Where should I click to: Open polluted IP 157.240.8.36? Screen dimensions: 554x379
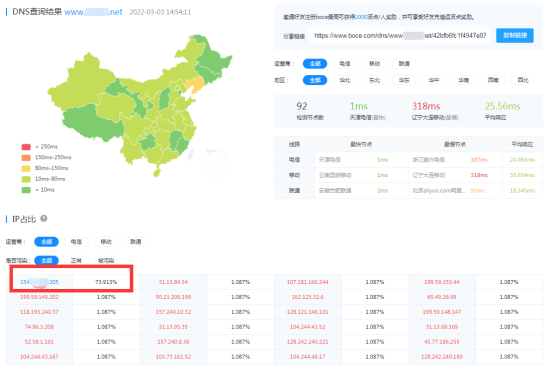point(173,342)
